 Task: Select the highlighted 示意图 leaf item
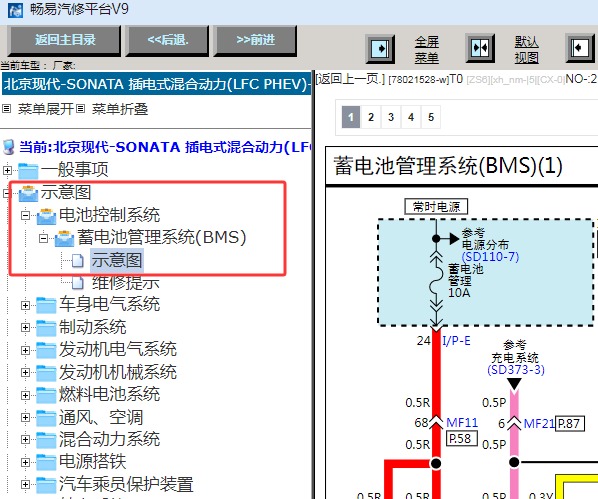(x=117, y=261)
